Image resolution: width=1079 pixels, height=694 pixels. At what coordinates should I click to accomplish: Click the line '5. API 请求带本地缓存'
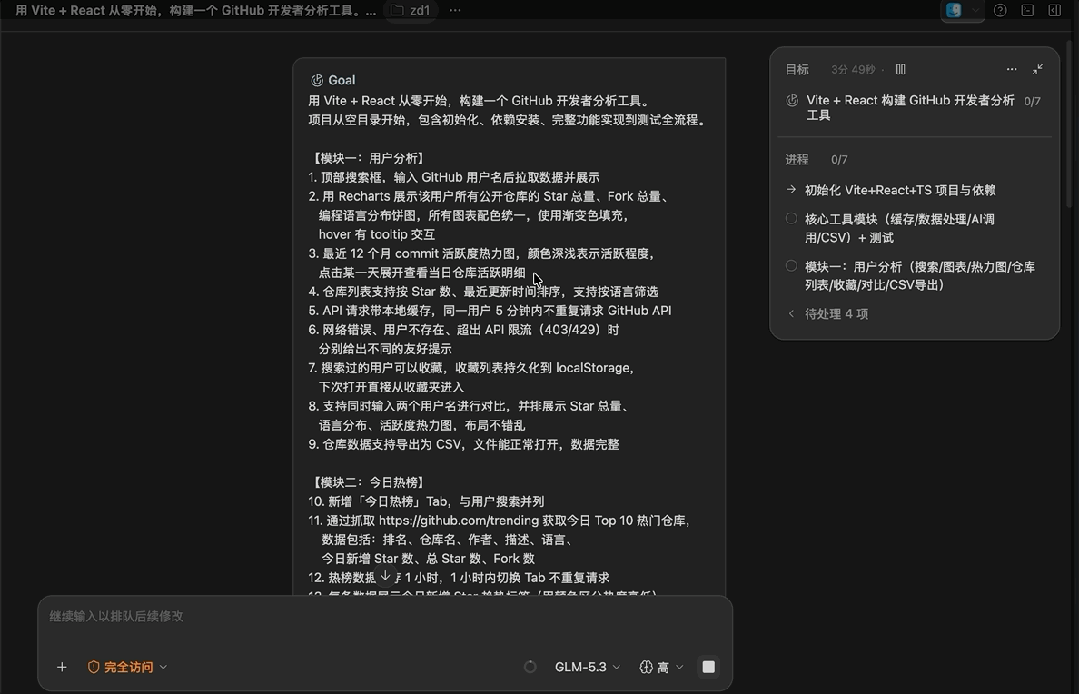tap(490, 310)
